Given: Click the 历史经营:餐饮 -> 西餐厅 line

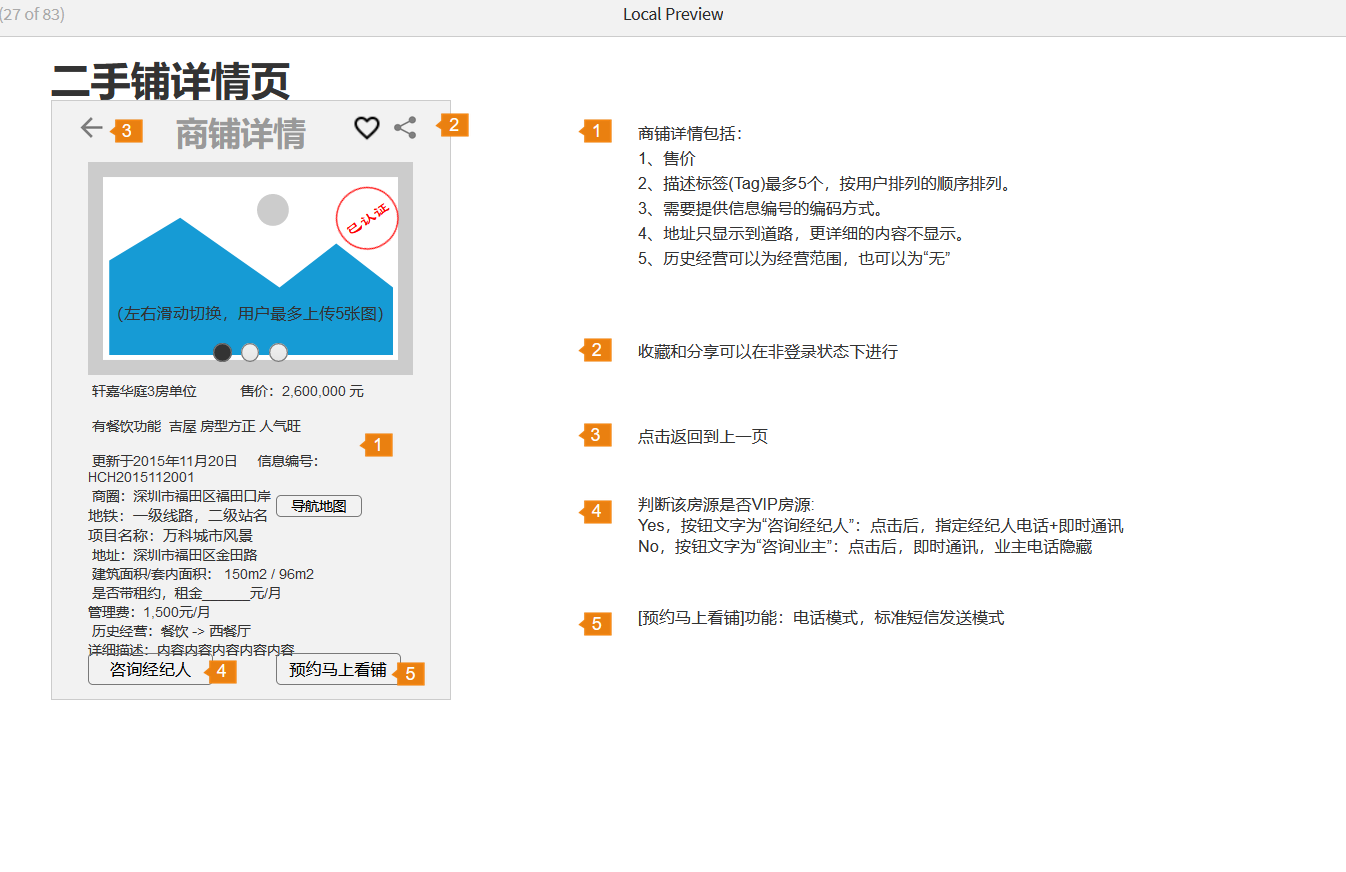Looking at the screenshot, I should [x=171, y=631].
